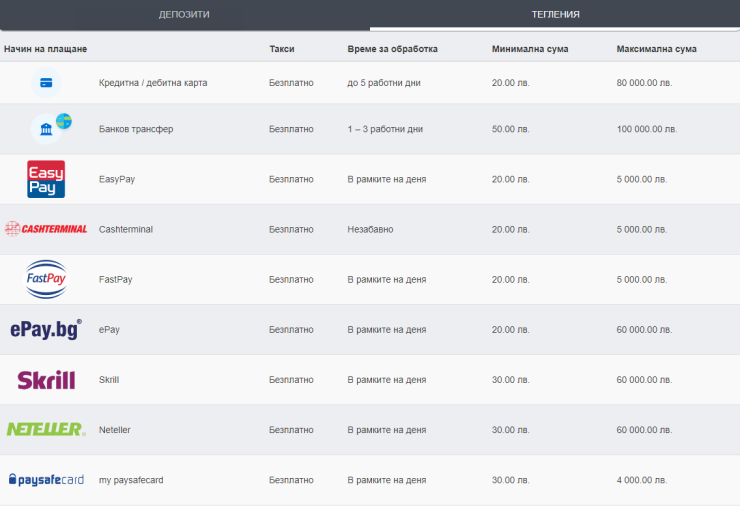This screenshot has height=506, width=740.
Task: Select the ТЕГЛЕНИЯ tab
Action: pyautogui.click(x=555, y=15)
